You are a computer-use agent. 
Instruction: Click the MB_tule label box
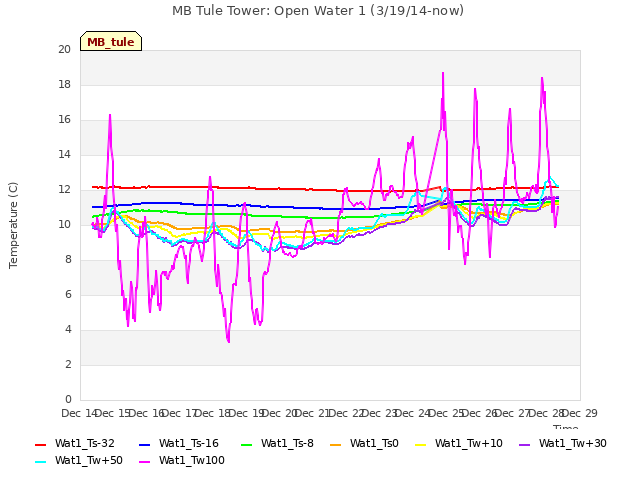(x=111, y=41)
